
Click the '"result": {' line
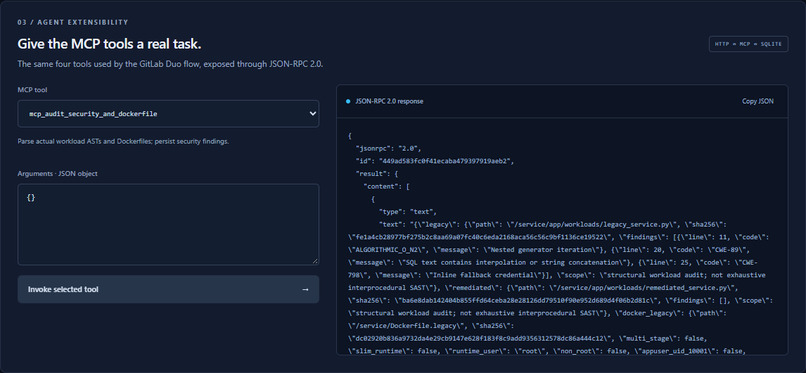377,174
